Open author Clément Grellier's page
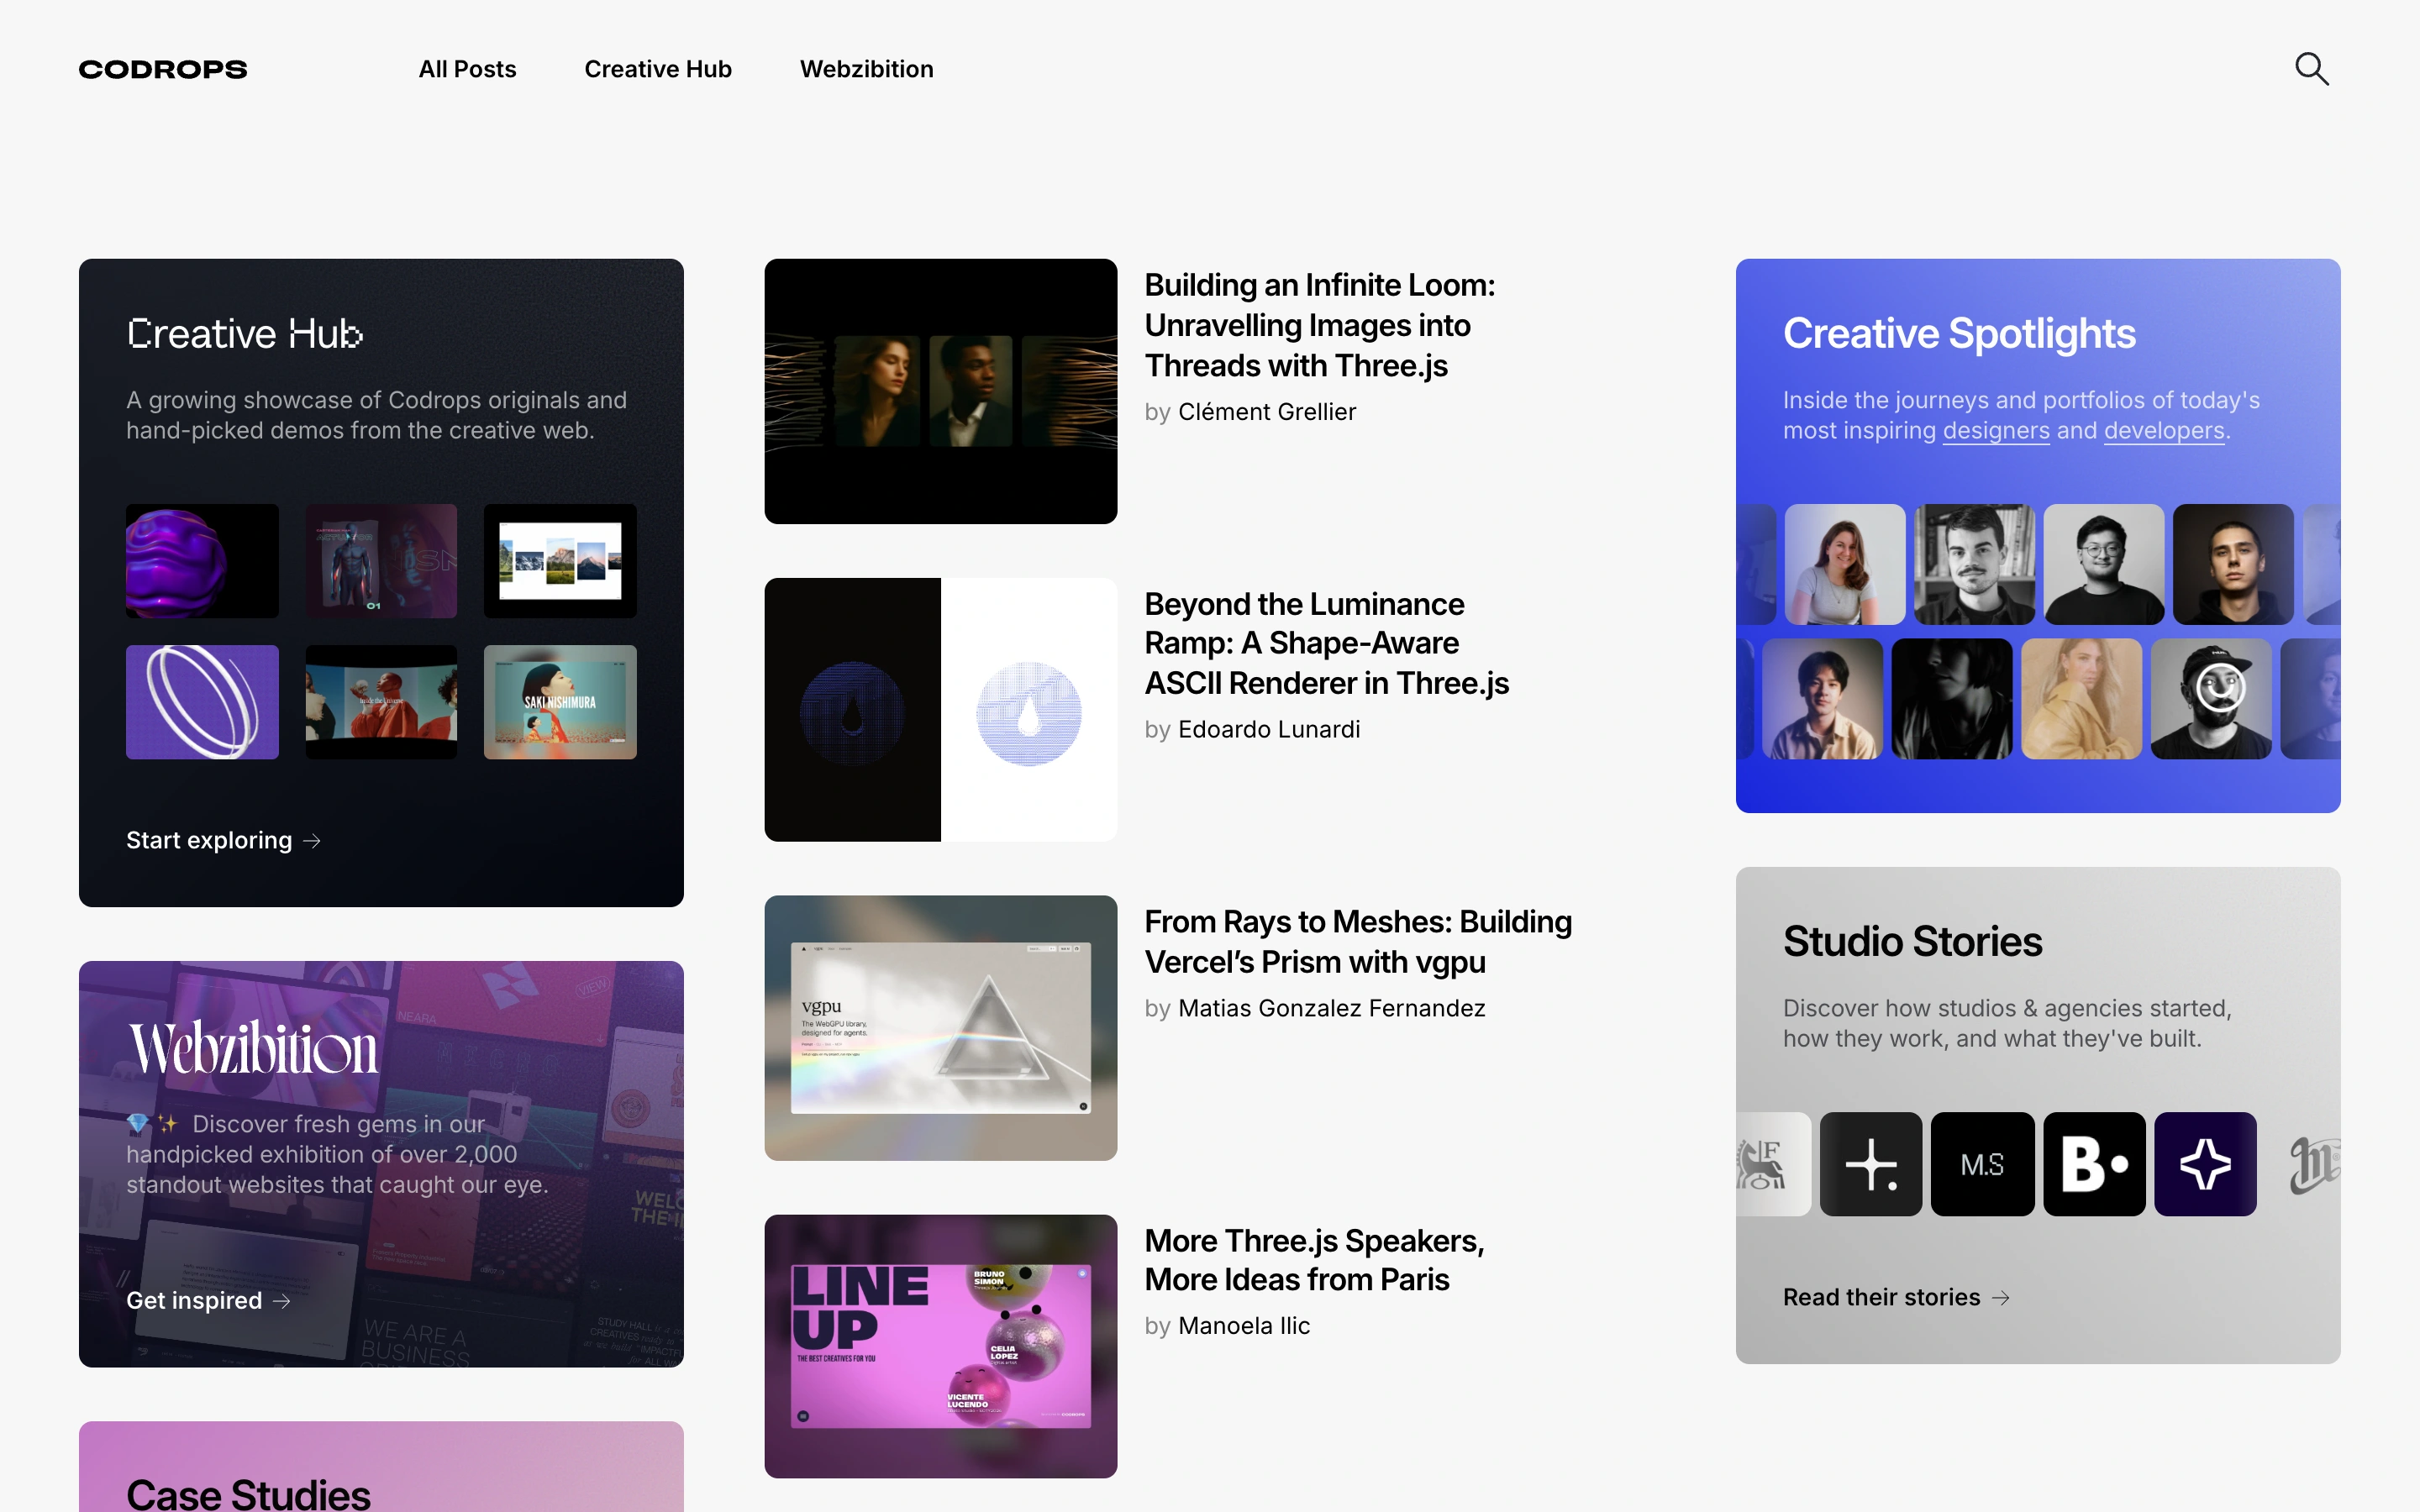The image size is (2420, 1512). pos(1266,412)
